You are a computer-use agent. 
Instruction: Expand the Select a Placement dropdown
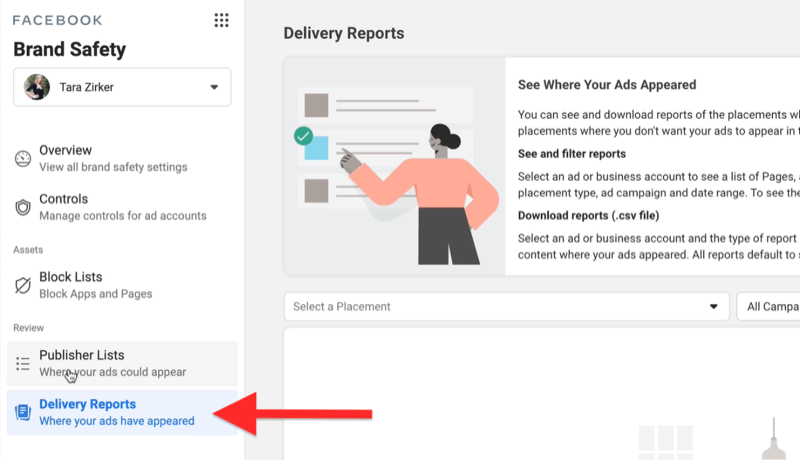tap(507, 306)
